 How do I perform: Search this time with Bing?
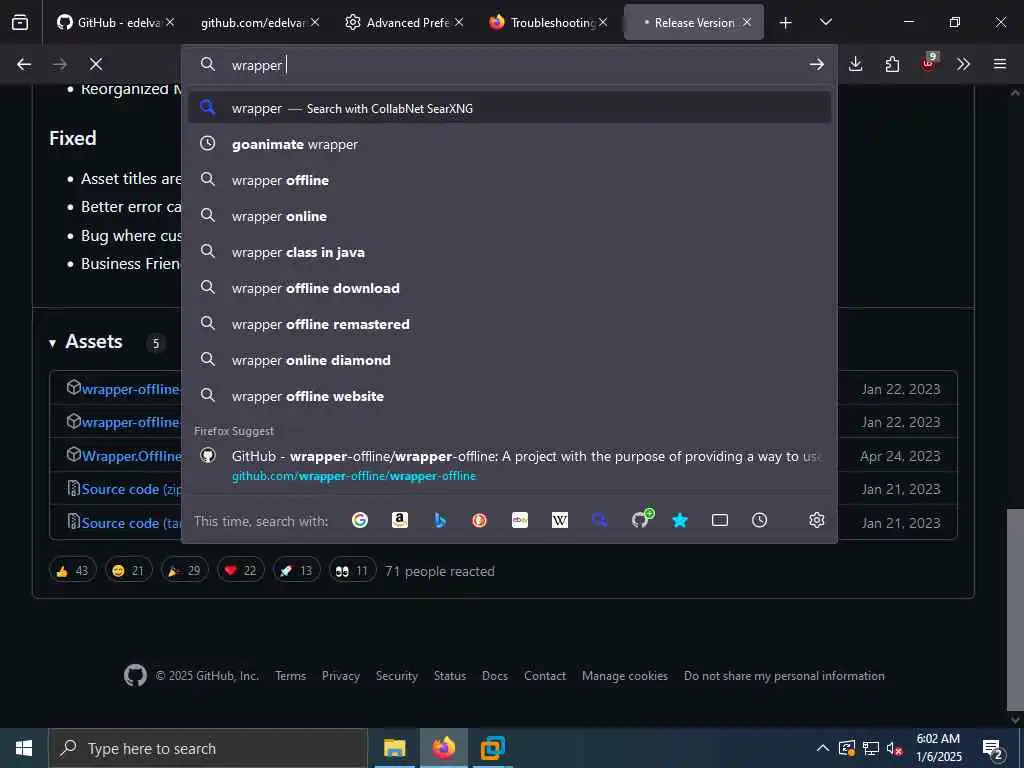[440, 520]
